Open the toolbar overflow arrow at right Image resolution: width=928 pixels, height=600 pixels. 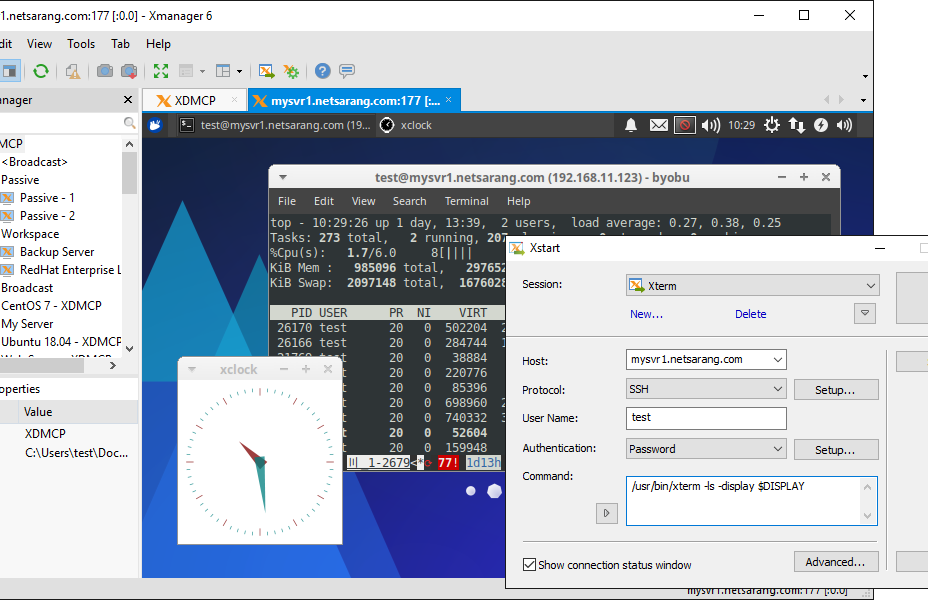click(865, 76)
